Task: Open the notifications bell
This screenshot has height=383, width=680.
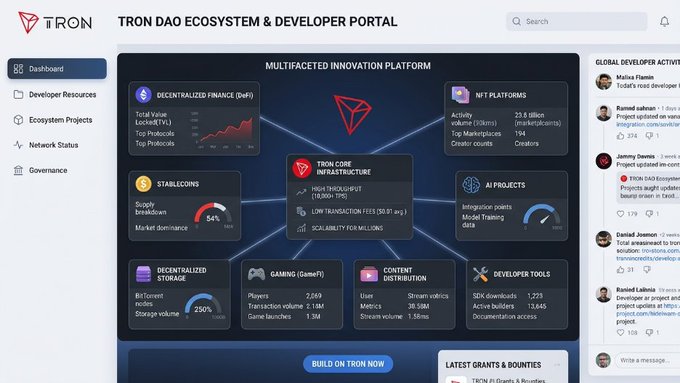Action: (664, 21)
